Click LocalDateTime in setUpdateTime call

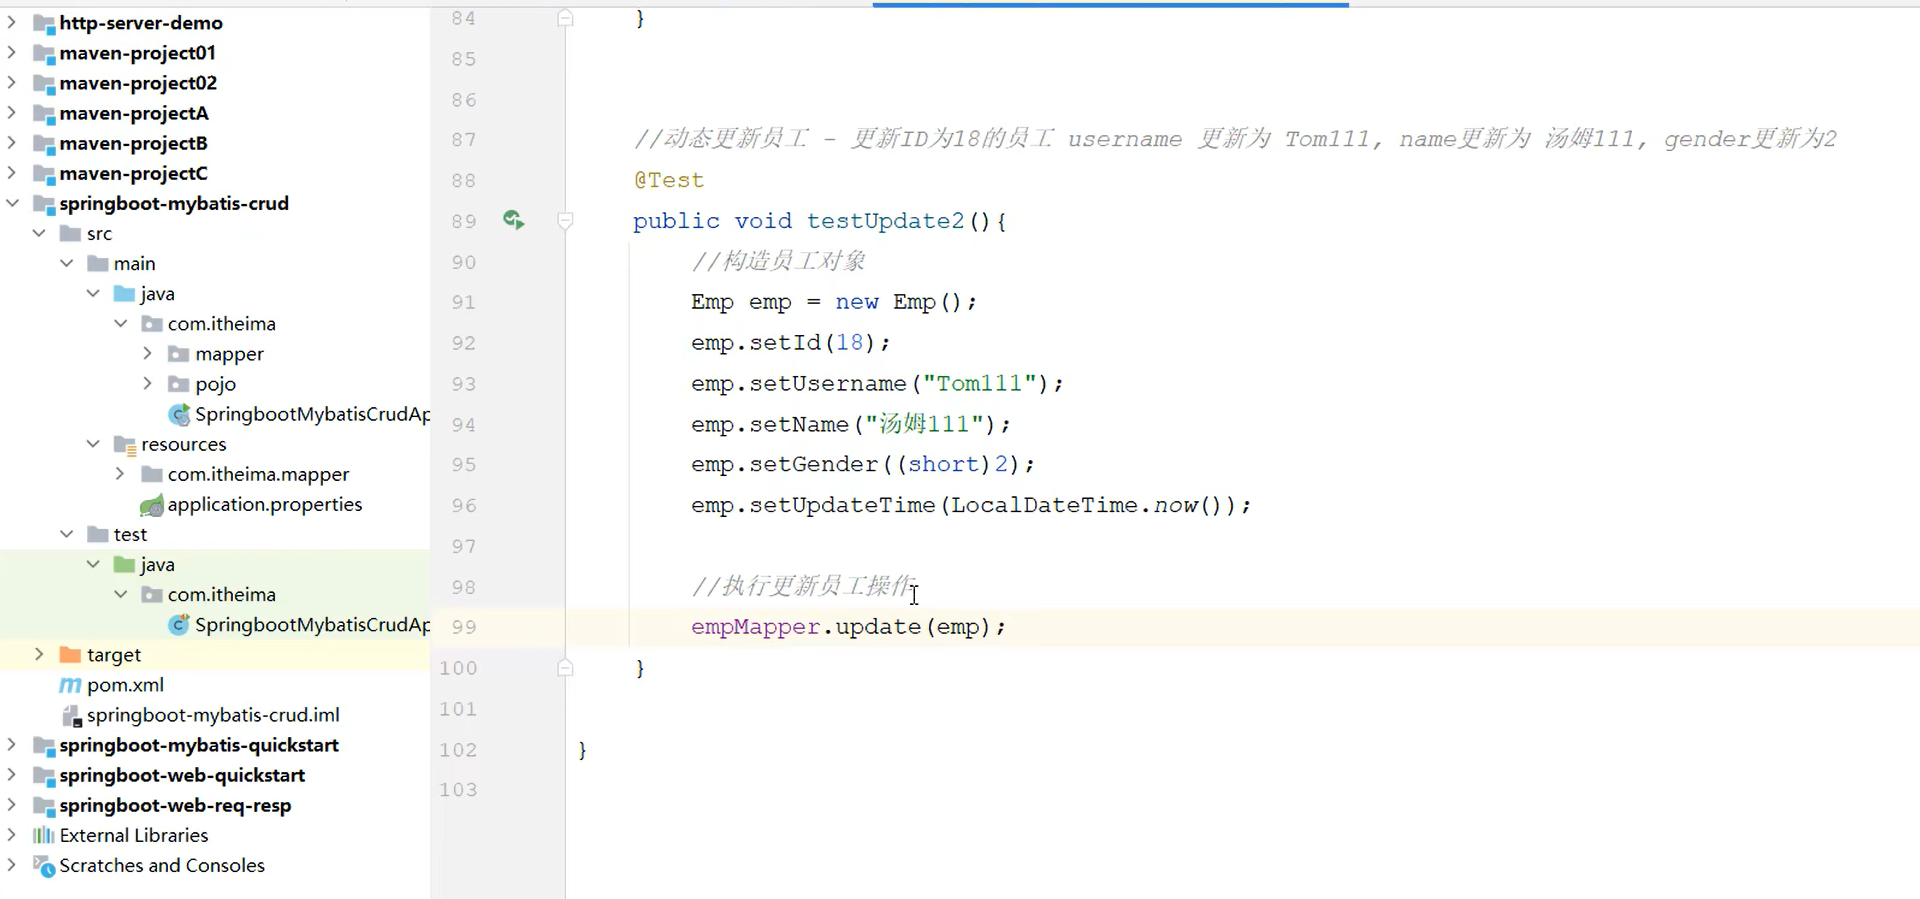pos(1044,505)
